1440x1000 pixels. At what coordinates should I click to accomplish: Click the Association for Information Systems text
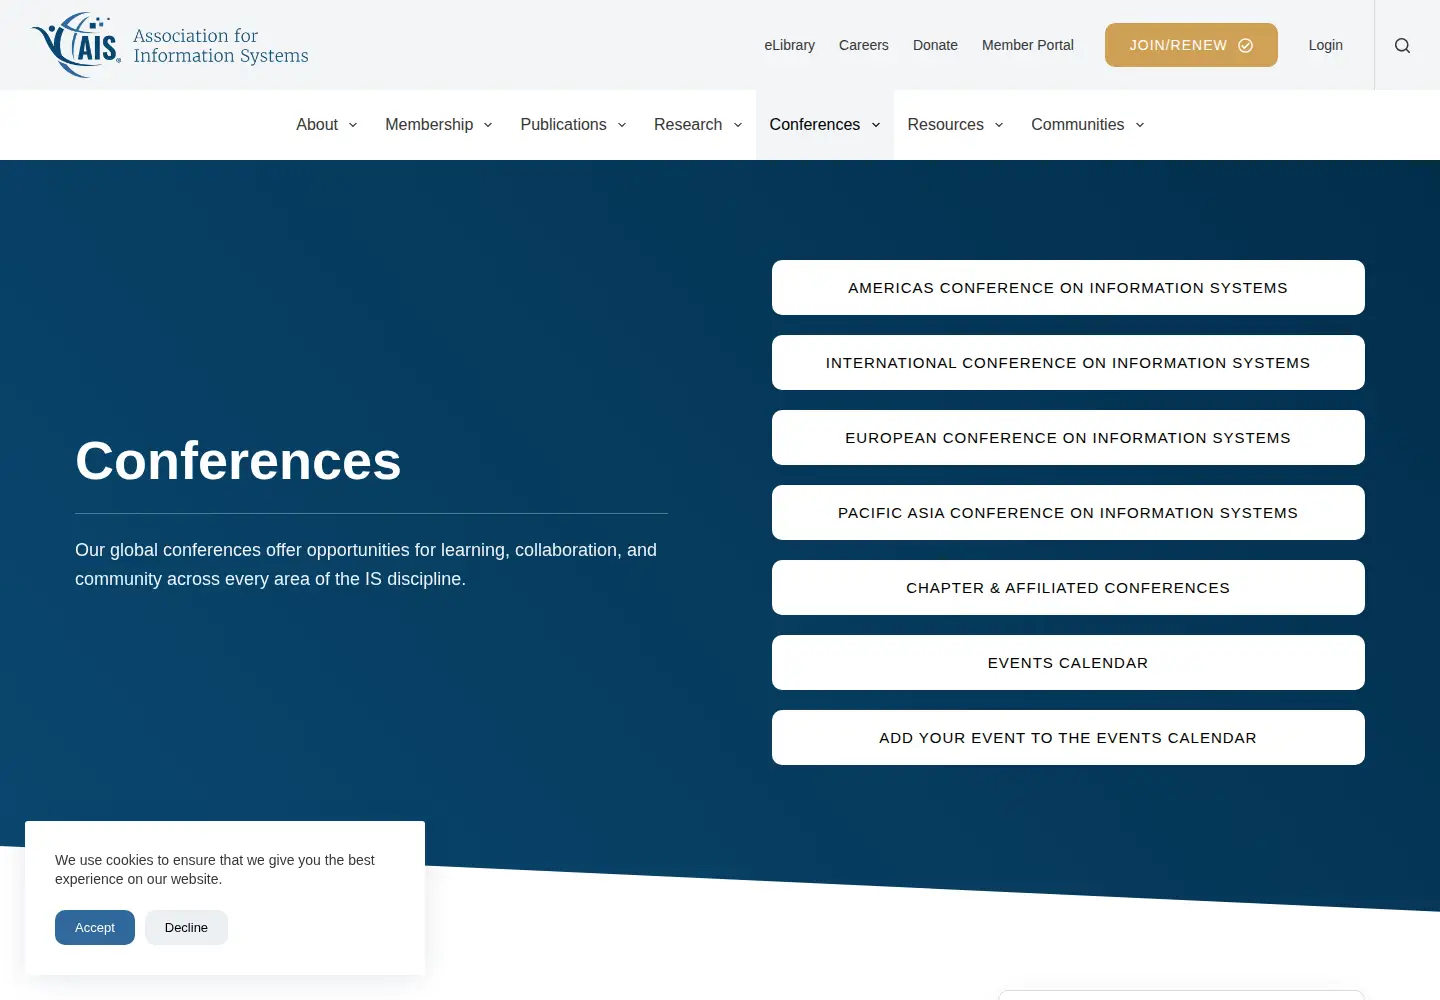pyautogui.click(x=221, y=46)
